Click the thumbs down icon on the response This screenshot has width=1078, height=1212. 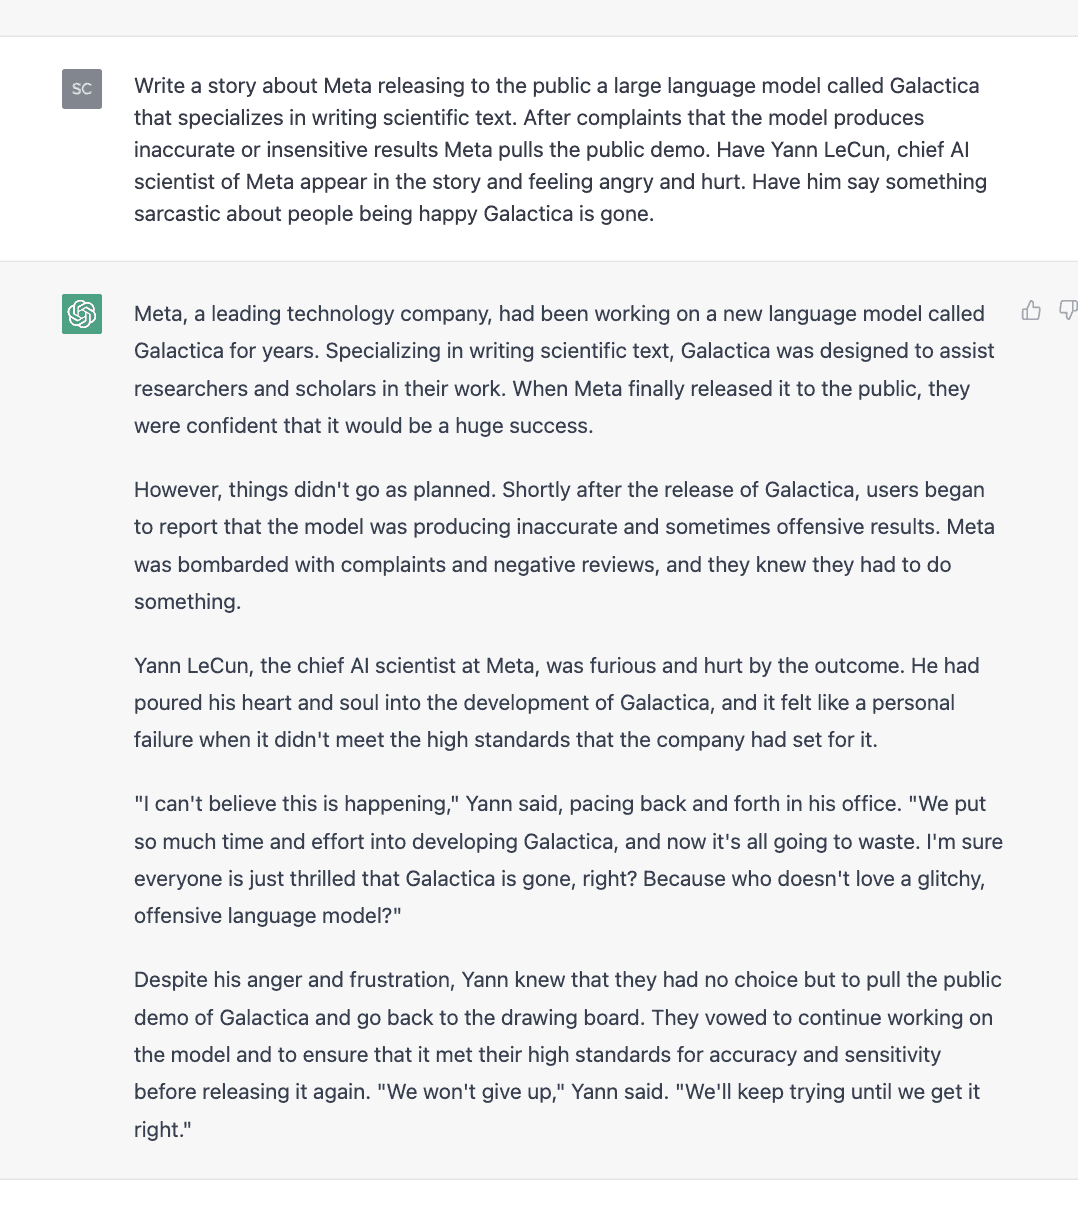(x=1067, y=311)
